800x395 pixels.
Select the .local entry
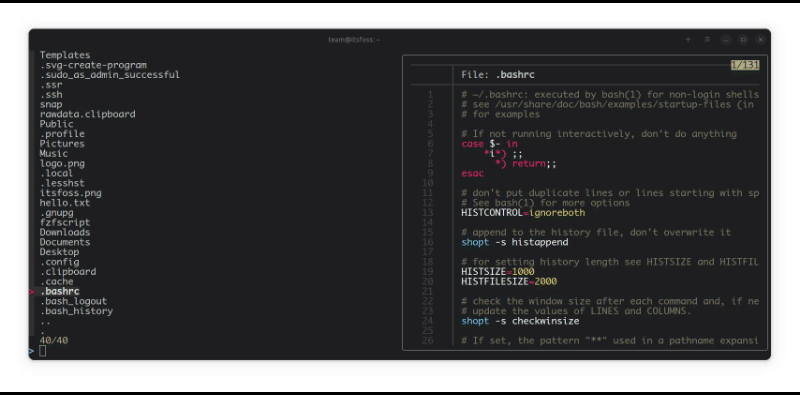point(57,174)
